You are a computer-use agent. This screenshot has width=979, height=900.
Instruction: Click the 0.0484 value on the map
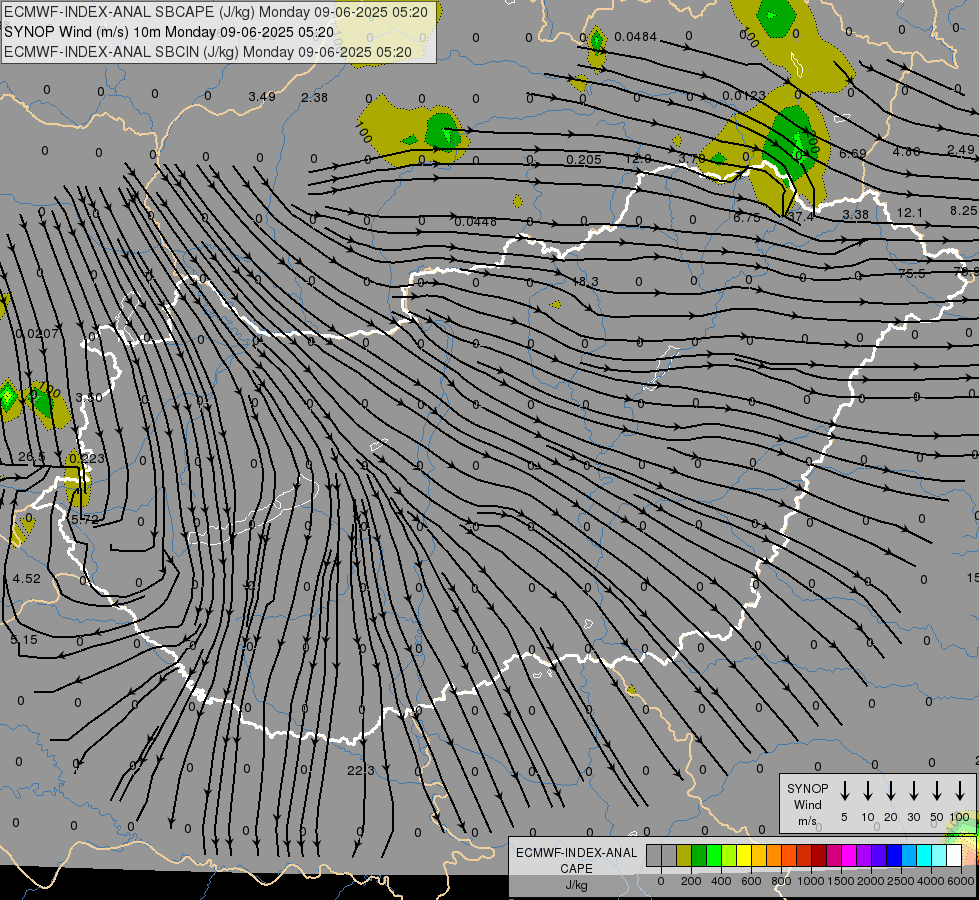(x=636, y=37)
